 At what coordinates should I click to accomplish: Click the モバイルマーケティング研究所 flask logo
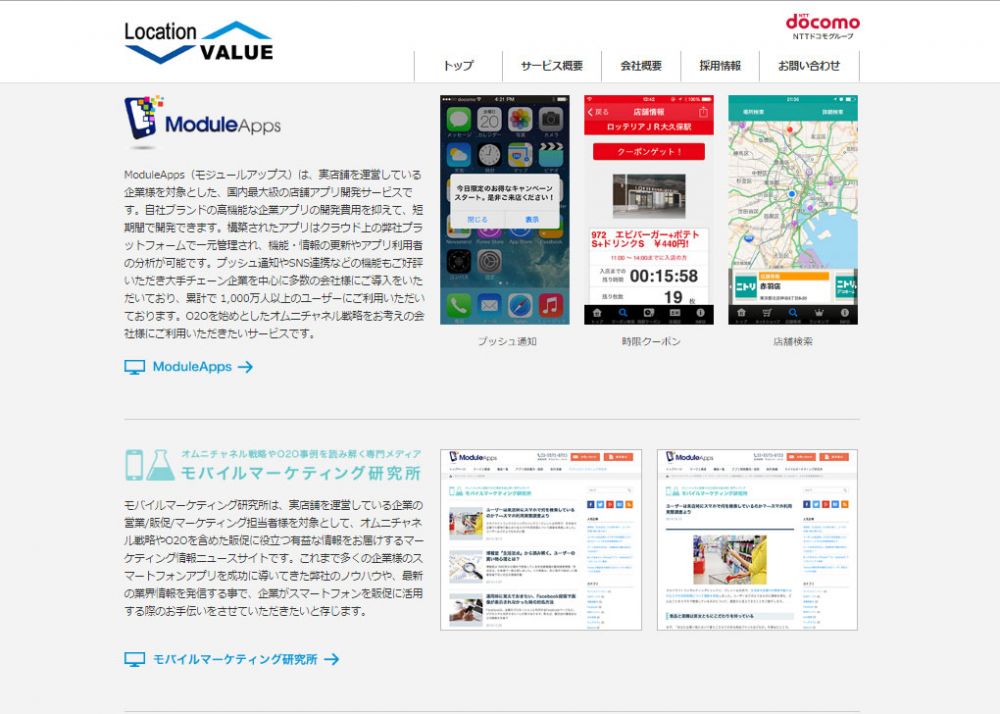[x=150, y=465]
